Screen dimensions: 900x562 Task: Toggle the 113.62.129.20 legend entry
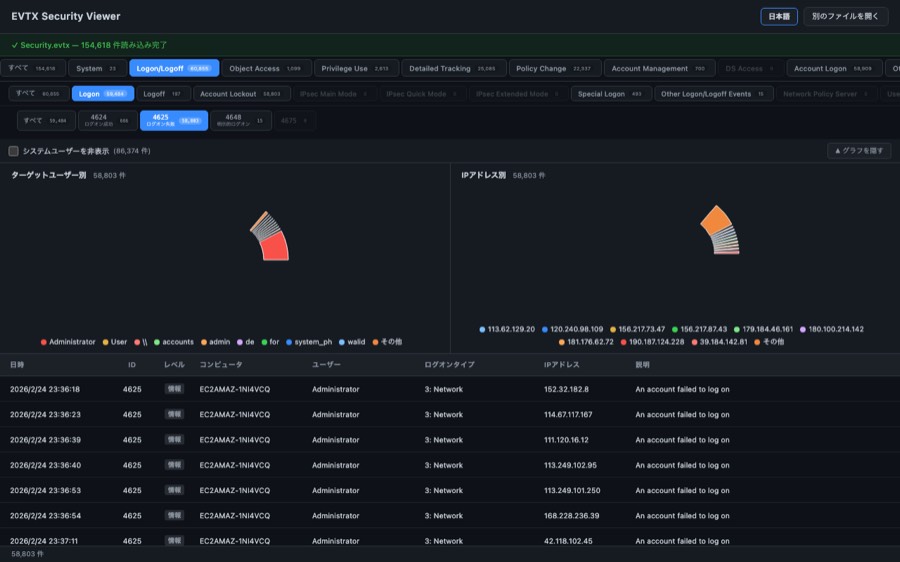point(507,329)
